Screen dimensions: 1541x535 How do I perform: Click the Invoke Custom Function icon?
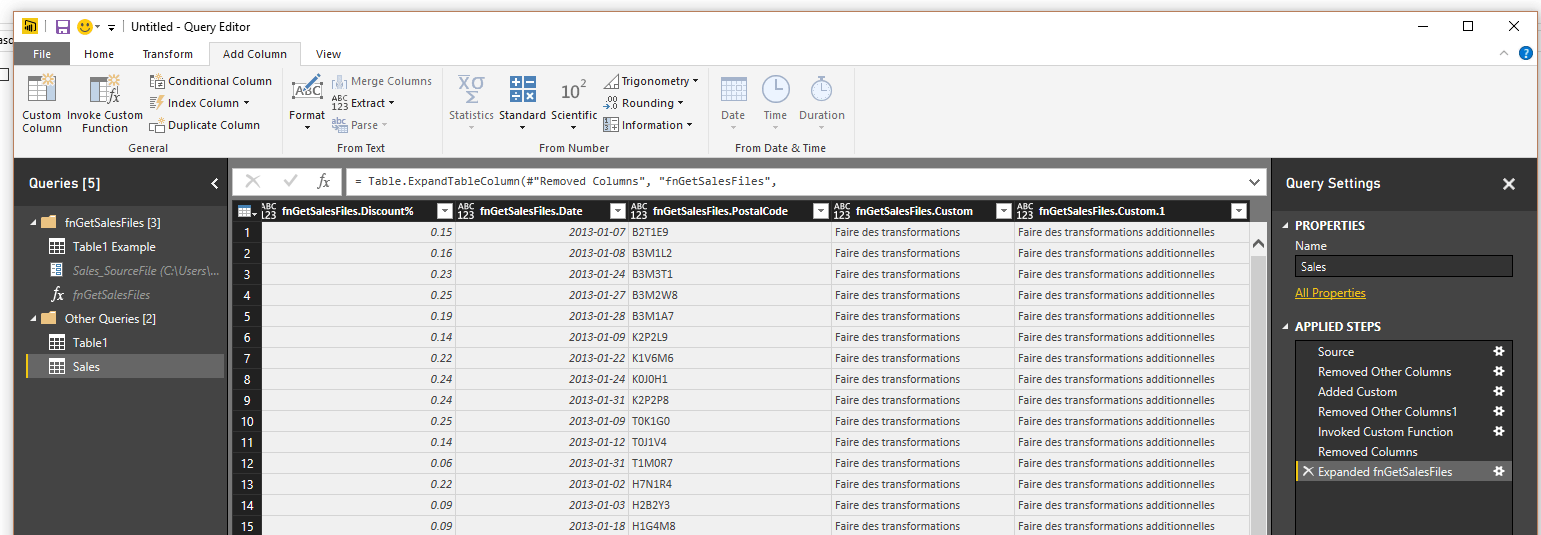[105, 92]
